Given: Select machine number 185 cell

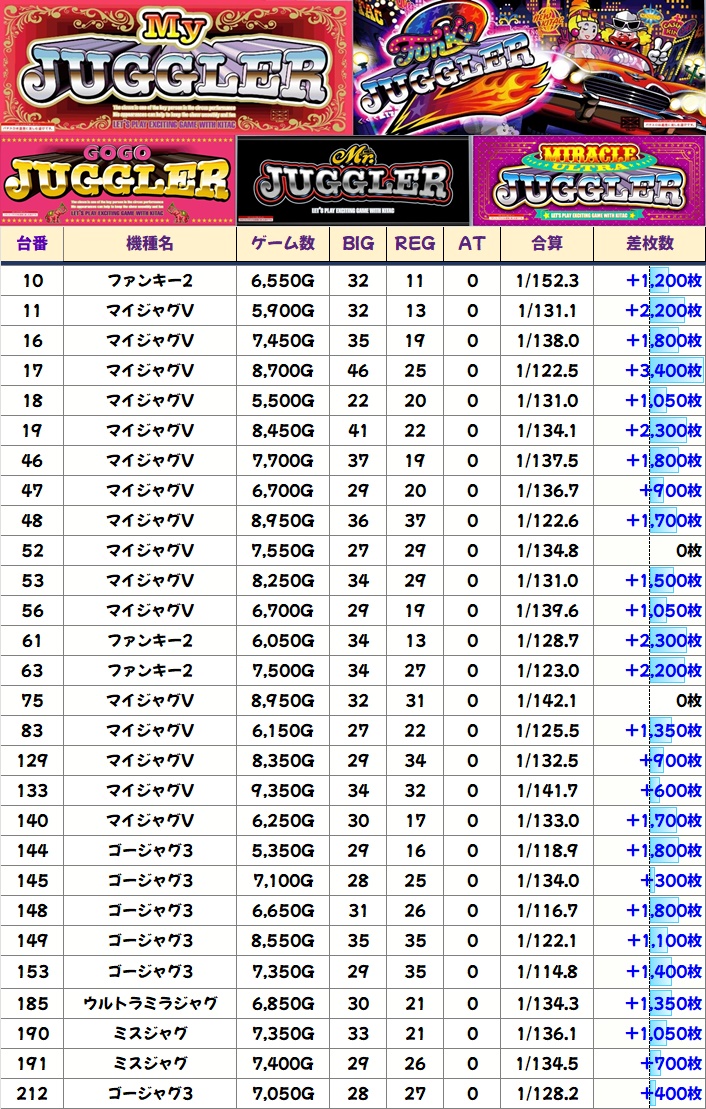Looking at the screenshot, I should click(32, 1003).
